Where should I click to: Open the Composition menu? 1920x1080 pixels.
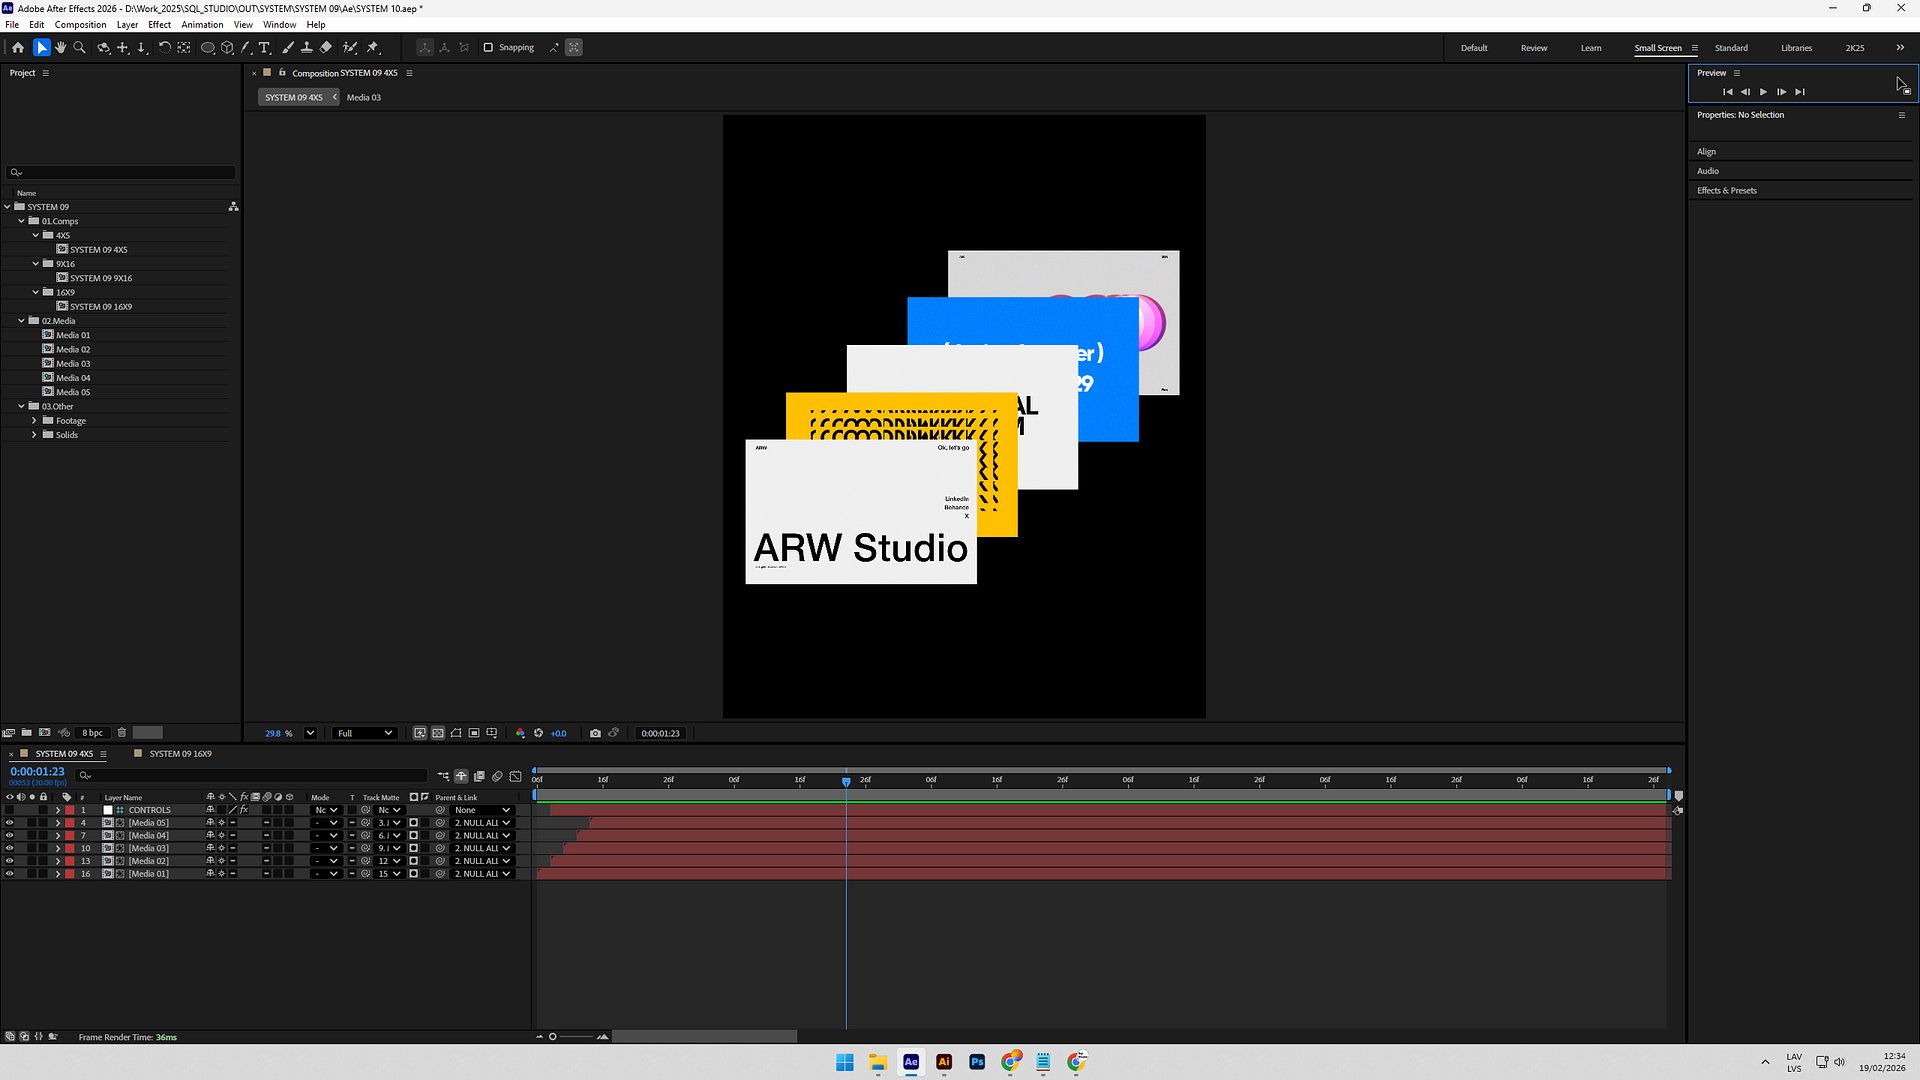click(80, 24)
